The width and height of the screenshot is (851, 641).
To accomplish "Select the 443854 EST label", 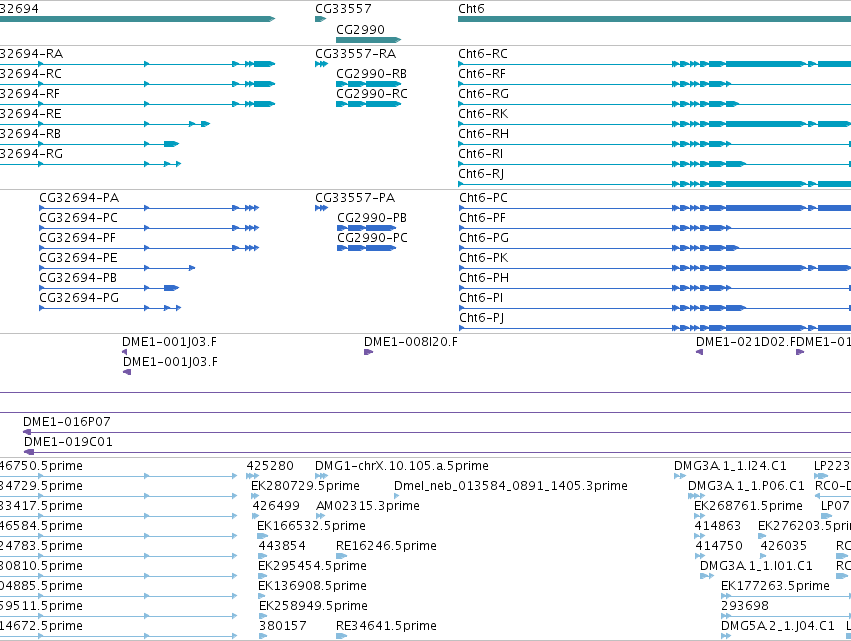I will click(x=282, y=546).
